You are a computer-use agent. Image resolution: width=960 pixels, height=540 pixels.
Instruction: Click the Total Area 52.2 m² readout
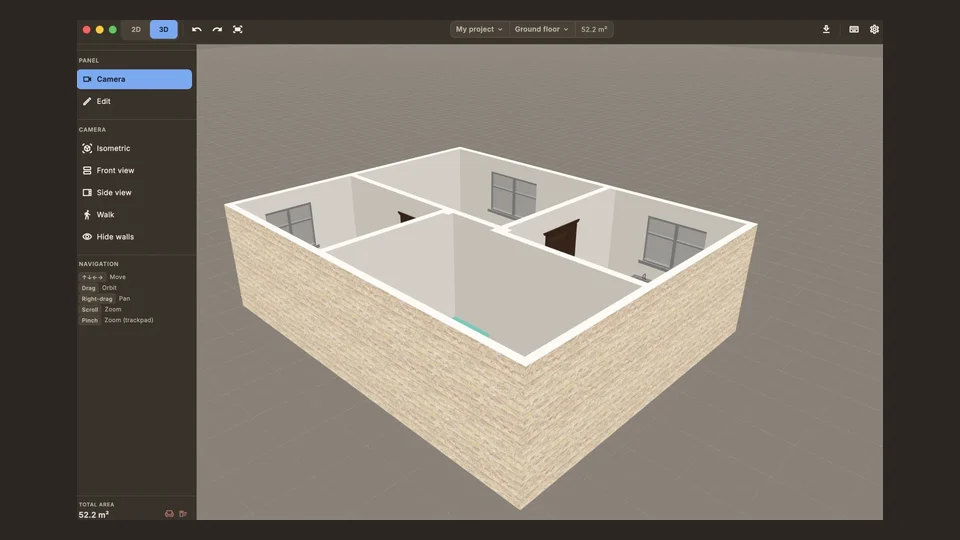pos(94,515)
